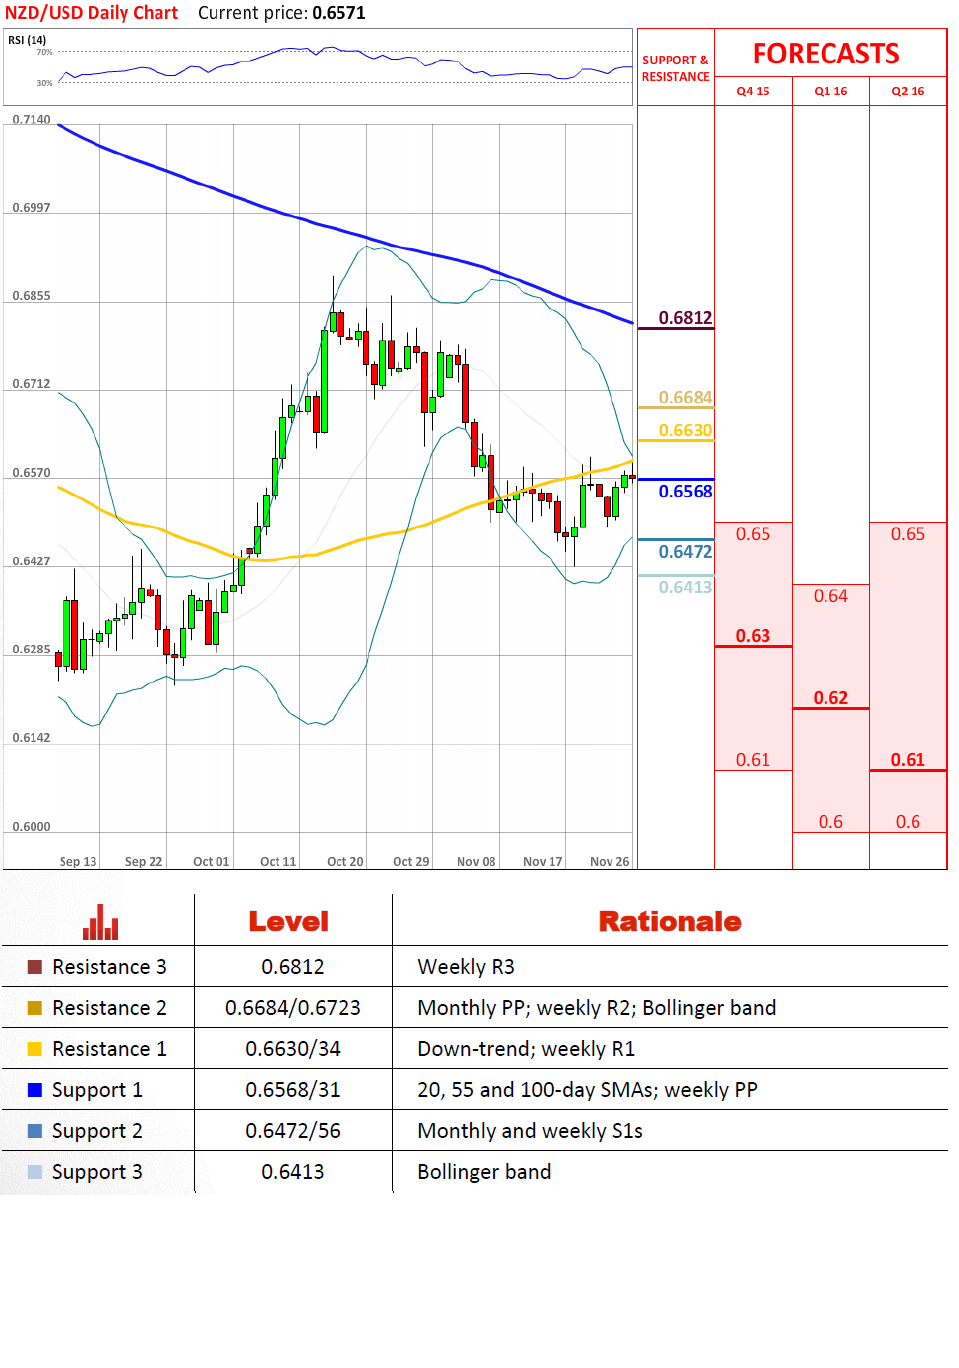Click the 30% RSI threshold label
959x1368 pixels.
44,83
